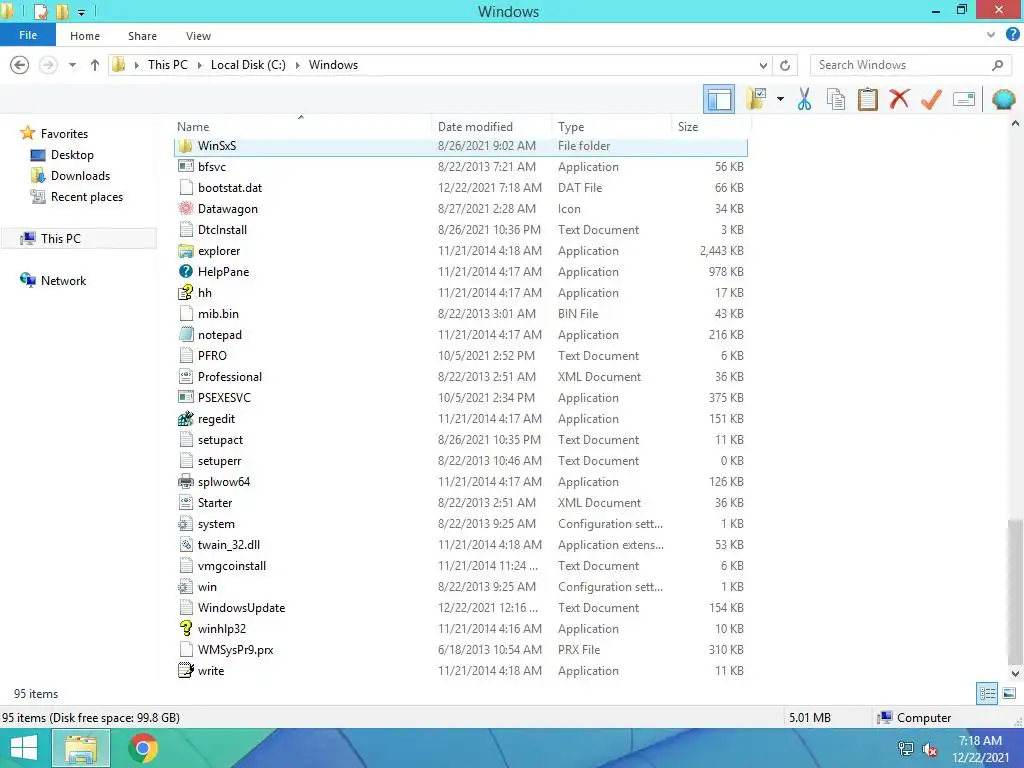The width and height of the screenshot is (1024, 768).
Task: Click the file list vertical scrollbar thumb
Action: tap(1015, 591)
